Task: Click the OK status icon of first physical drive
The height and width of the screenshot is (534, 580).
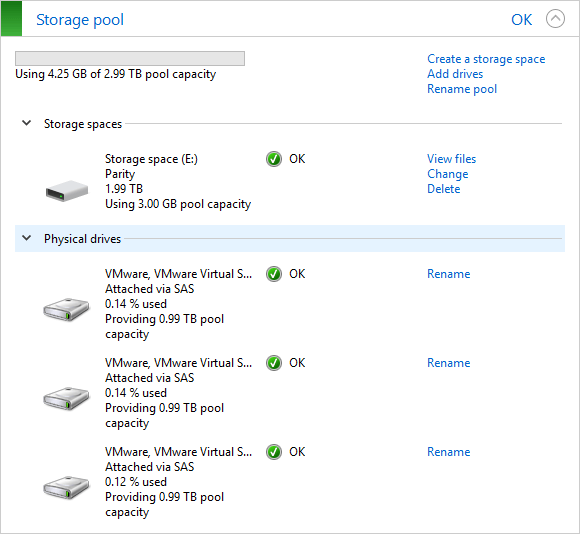Action: (x=274, y=274)
